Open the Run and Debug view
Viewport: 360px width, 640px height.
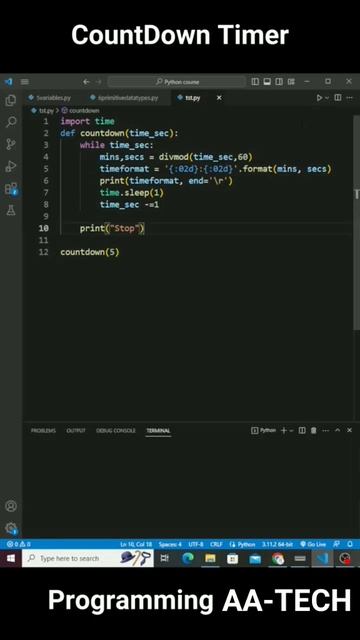coord(11,166)
